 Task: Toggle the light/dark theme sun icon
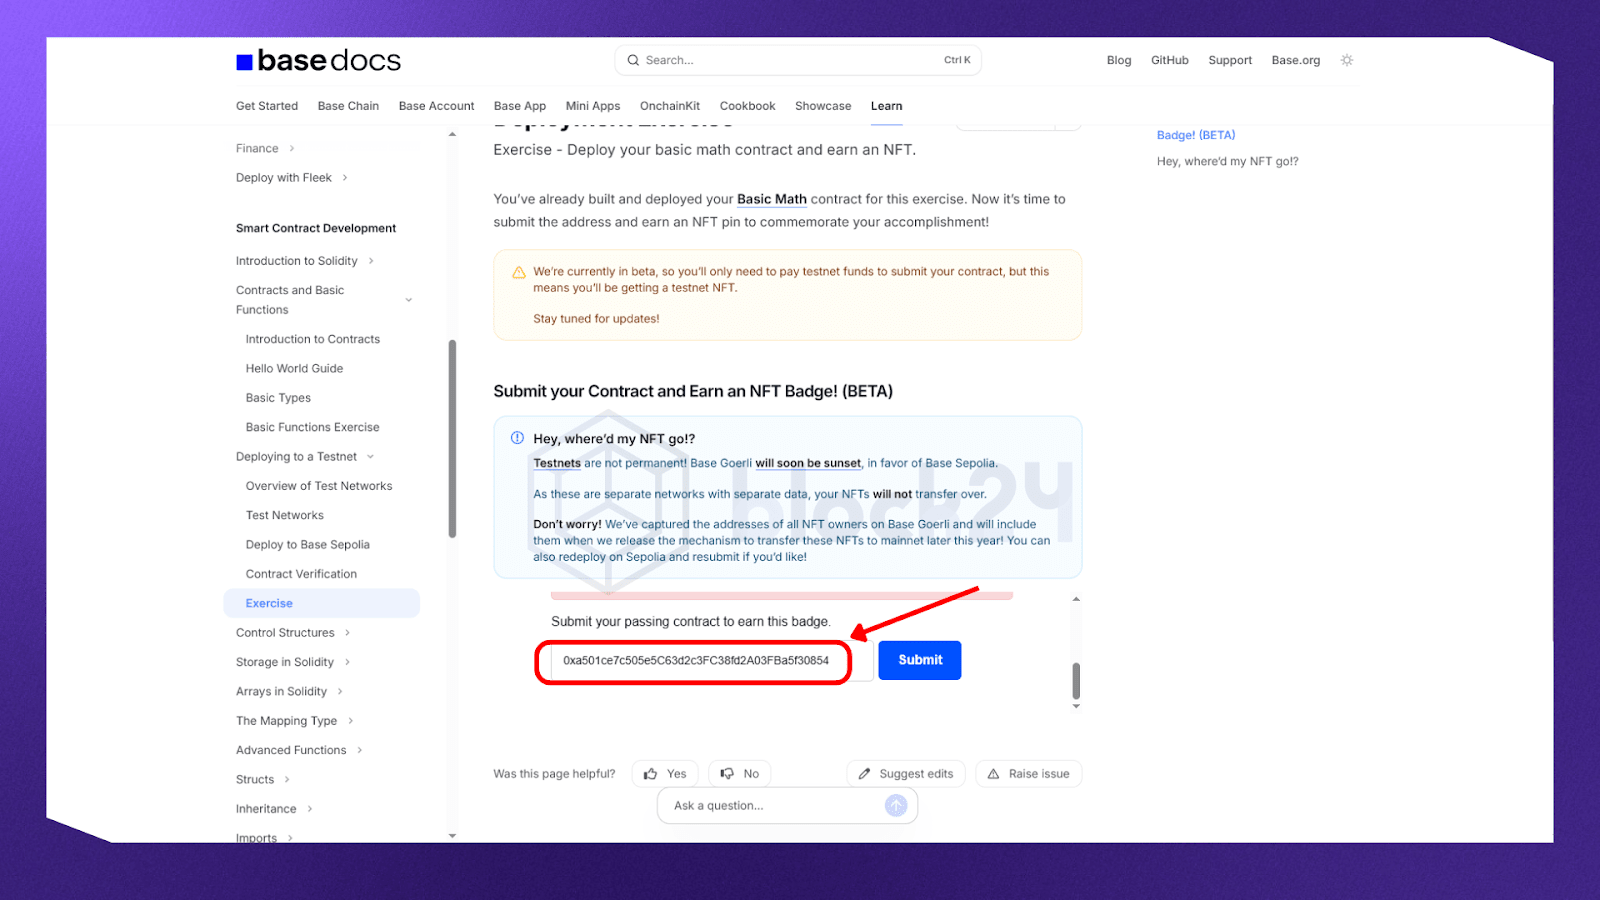coord(1347,60)
